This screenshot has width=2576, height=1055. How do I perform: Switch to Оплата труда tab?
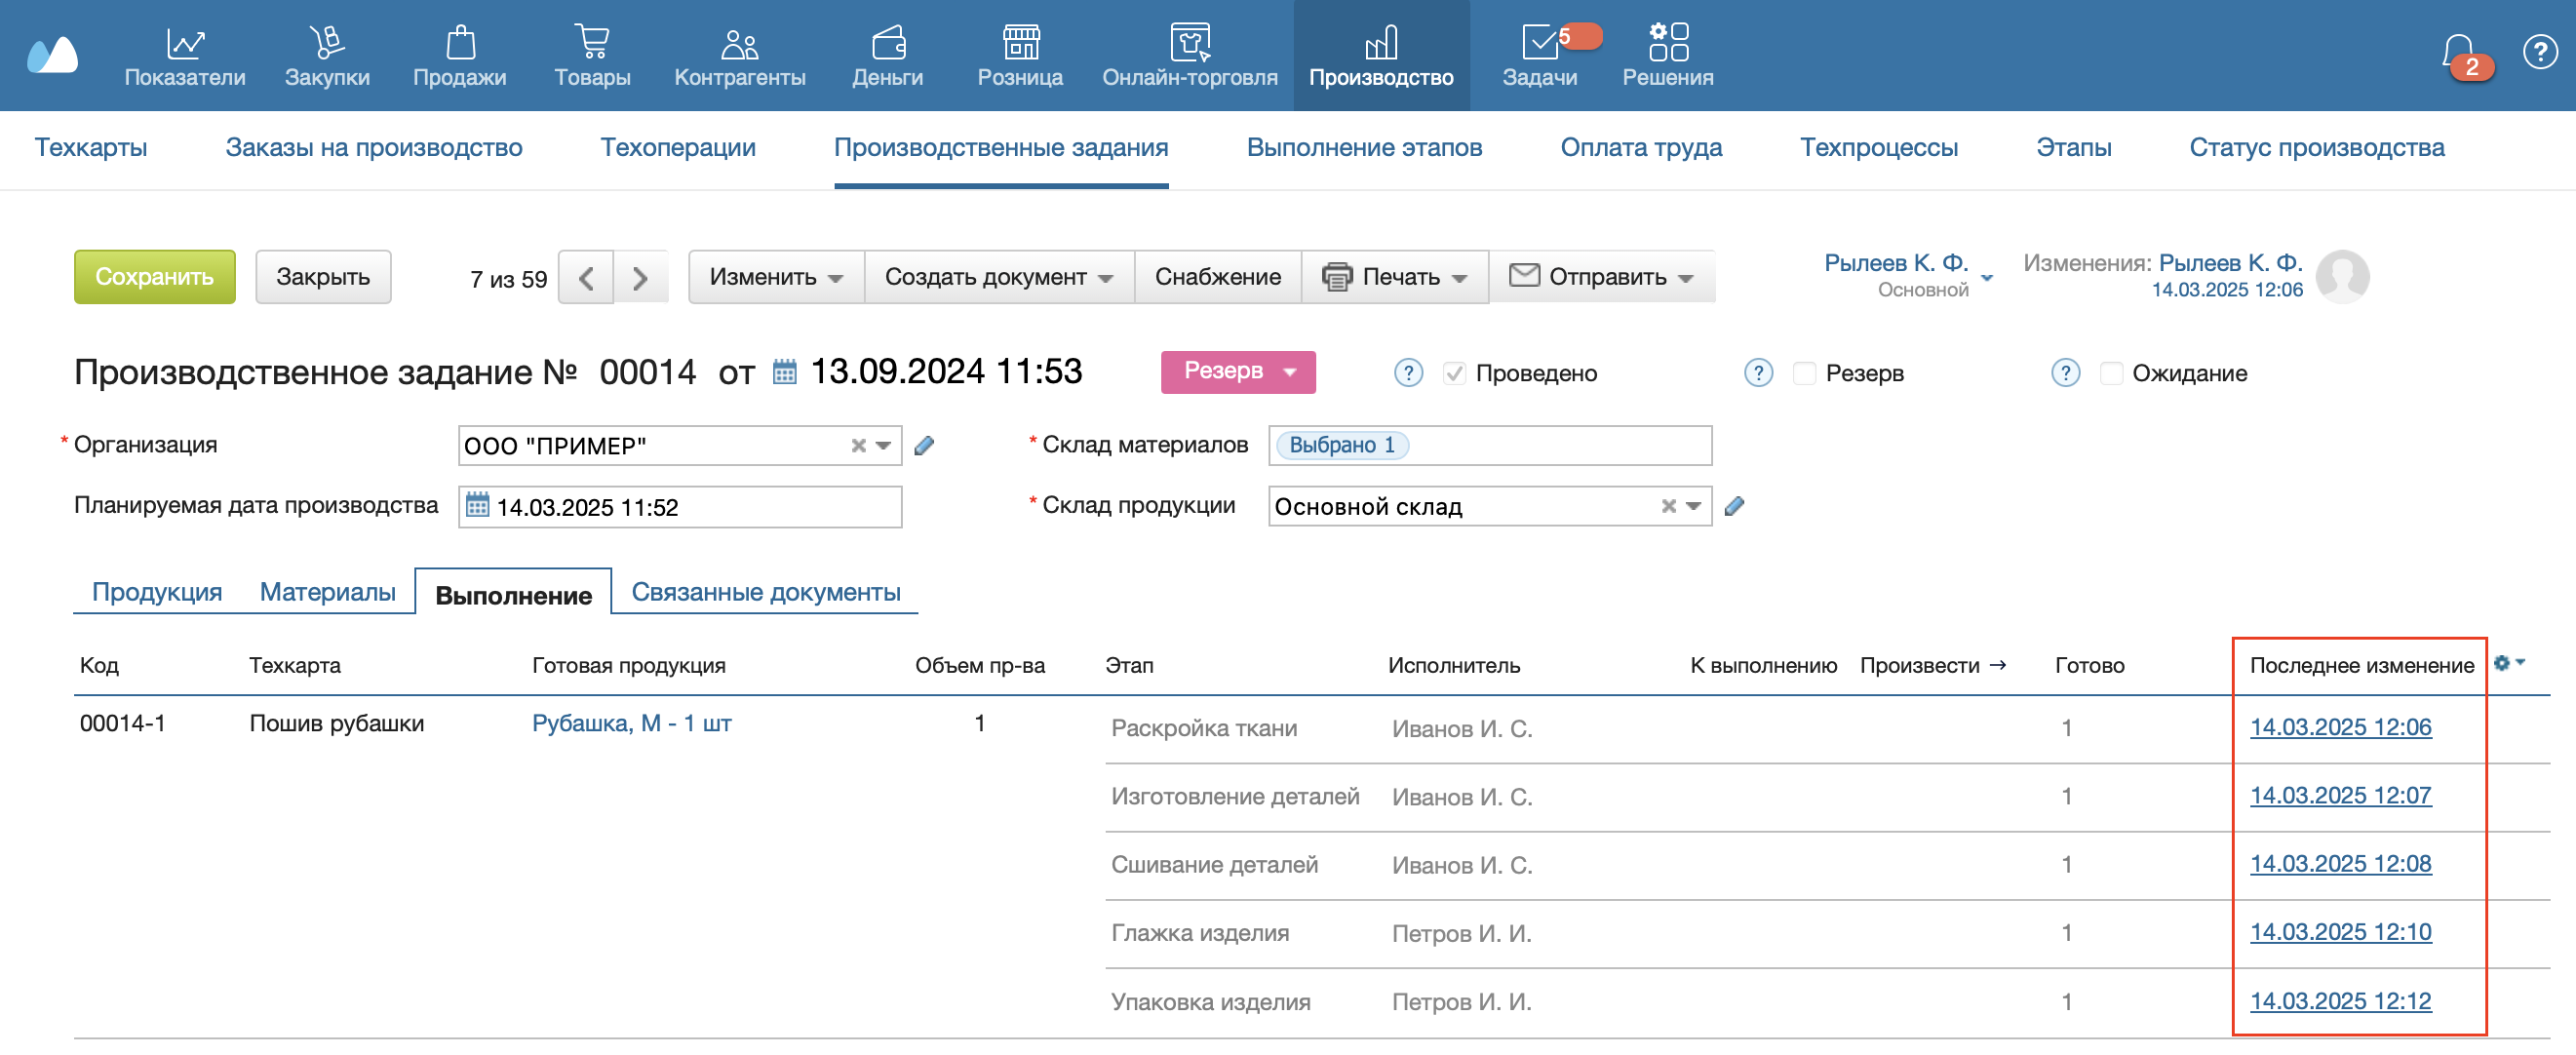coord(1641,148)
